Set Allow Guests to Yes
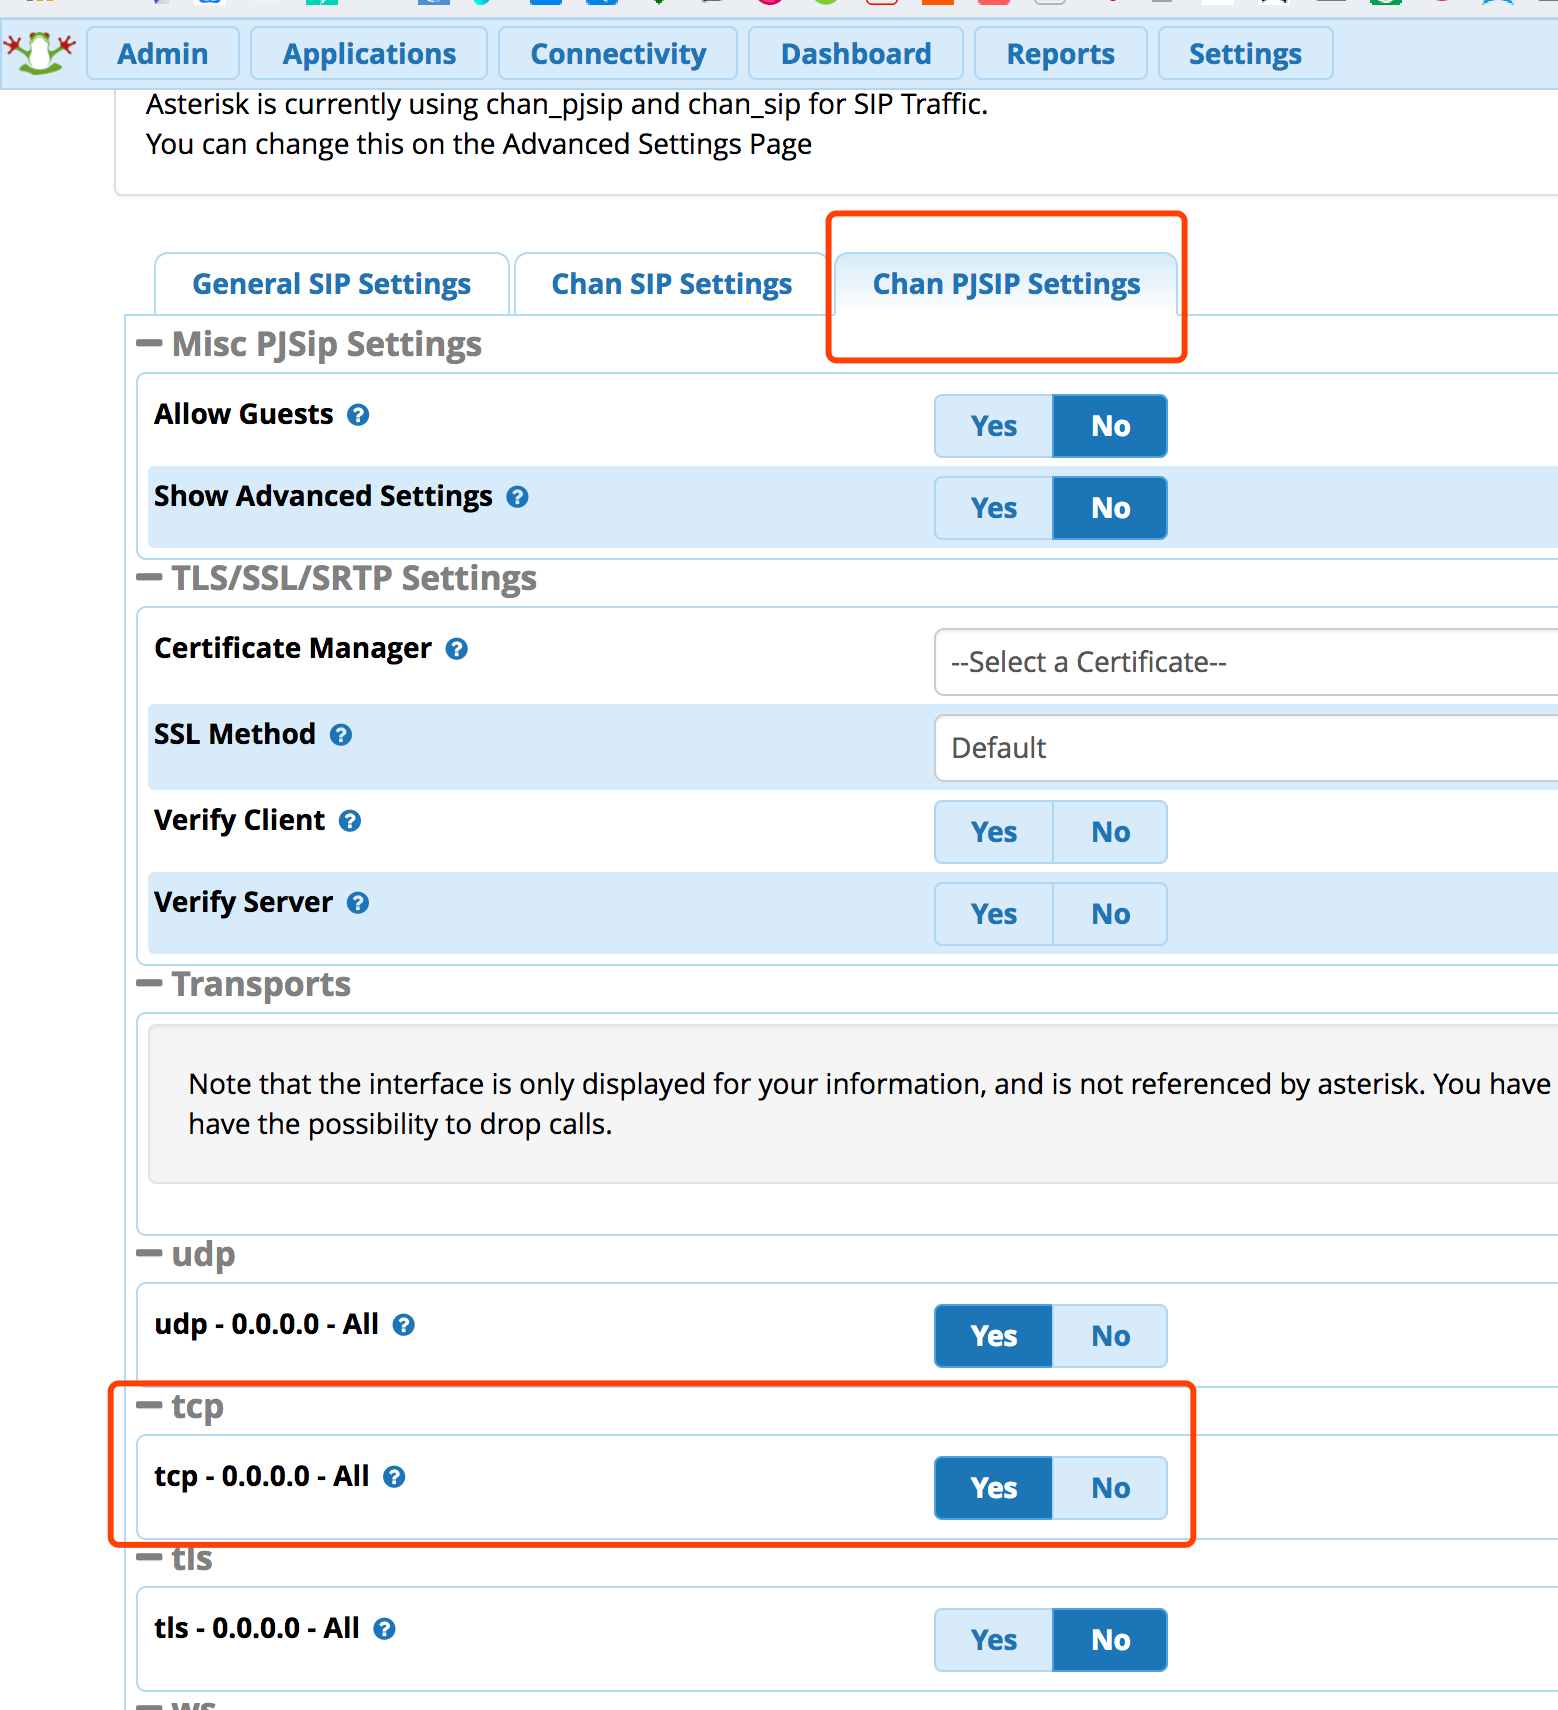The image size is (1558, 1710). coord(993,426)
